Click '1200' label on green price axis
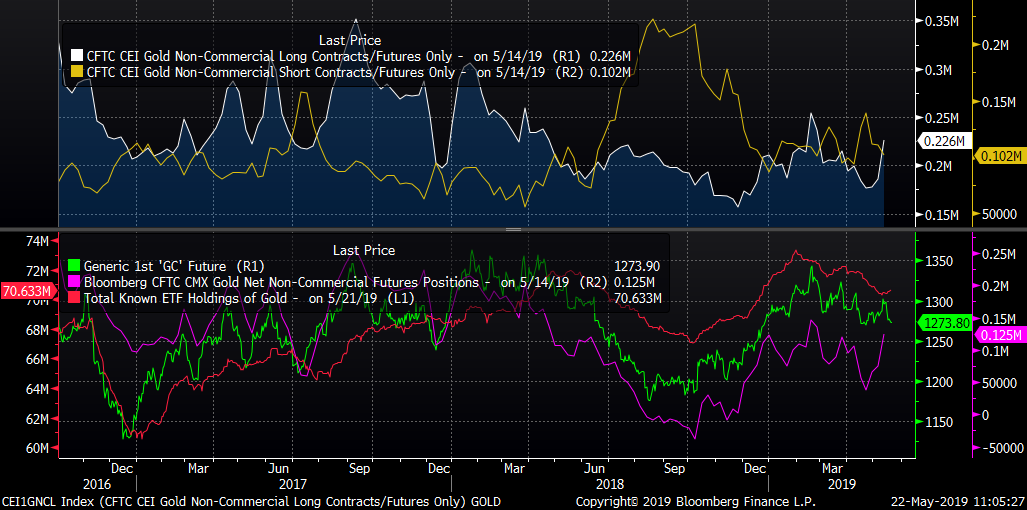Image resolution: width=1027 pixels, height=510 pixels. click(937, 382)
